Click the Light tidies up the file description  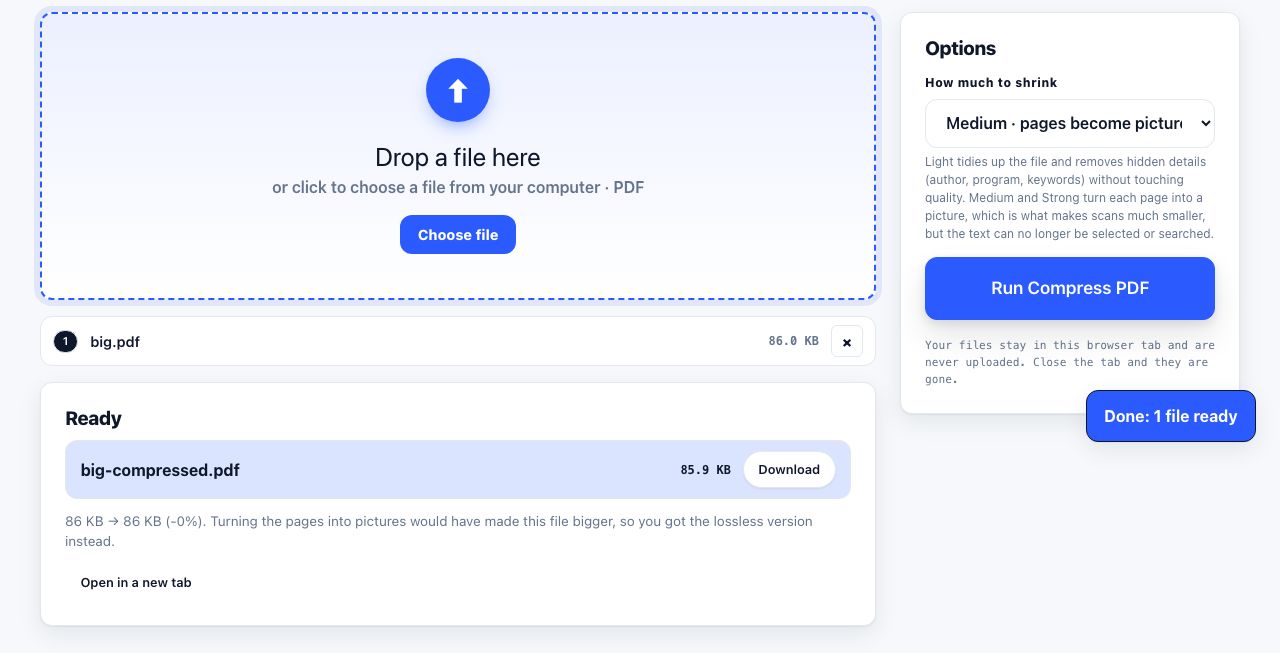pyautogui.click(x=1070, y=198)
